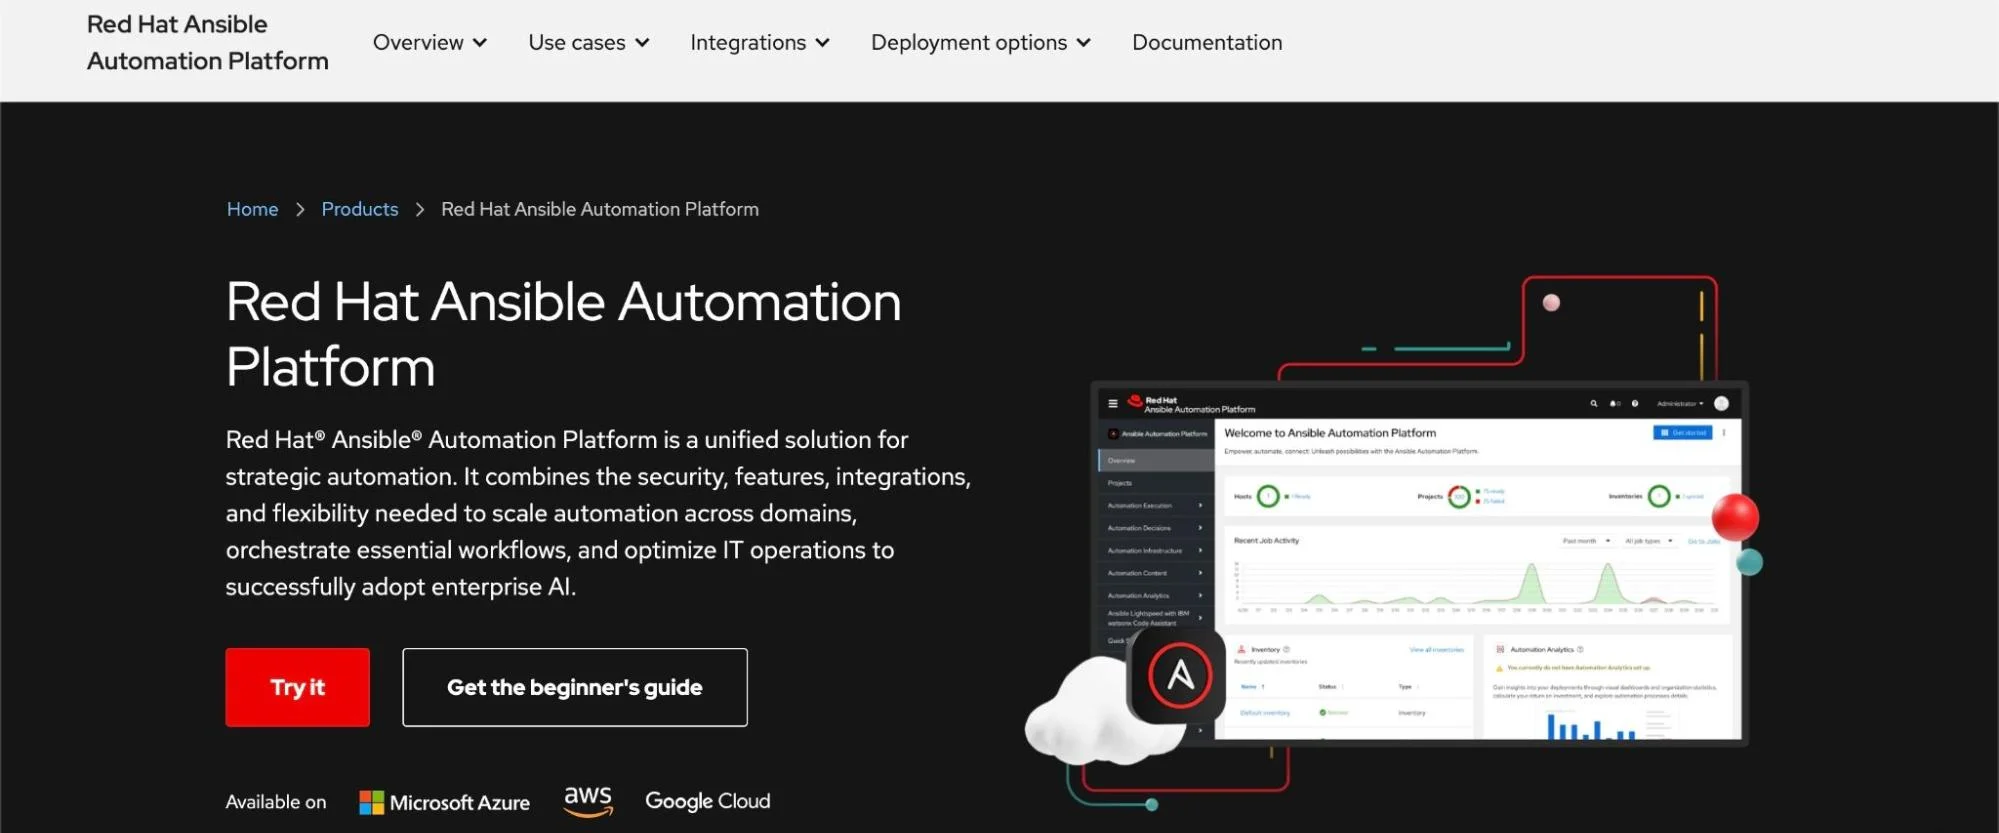Click the user avatar circle in dashboard preview
The height and width of the screenshot is (833, 1999).
(1721, 404)
